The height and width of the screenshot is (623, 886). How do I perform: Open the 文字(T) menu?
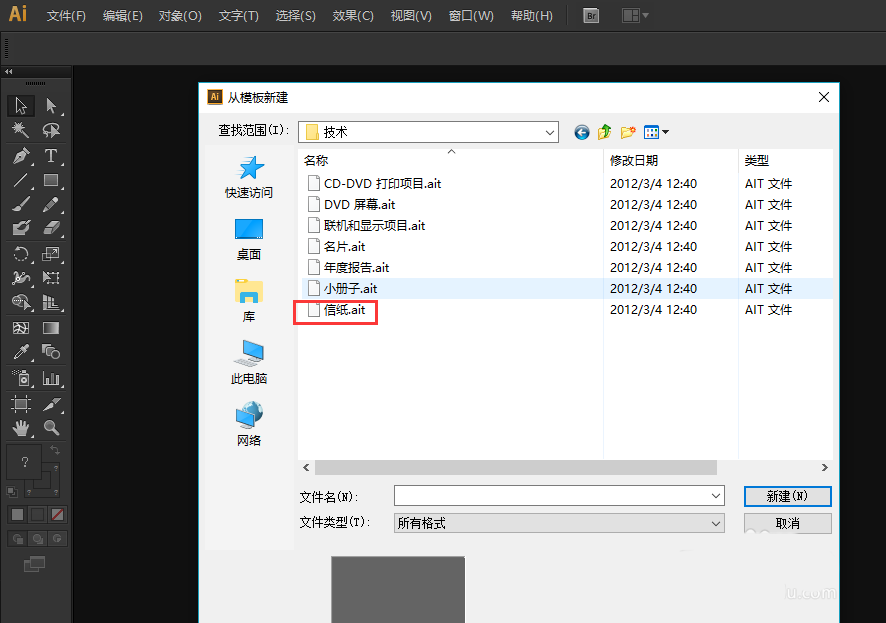pyautogui.click(x=237, y=15)
